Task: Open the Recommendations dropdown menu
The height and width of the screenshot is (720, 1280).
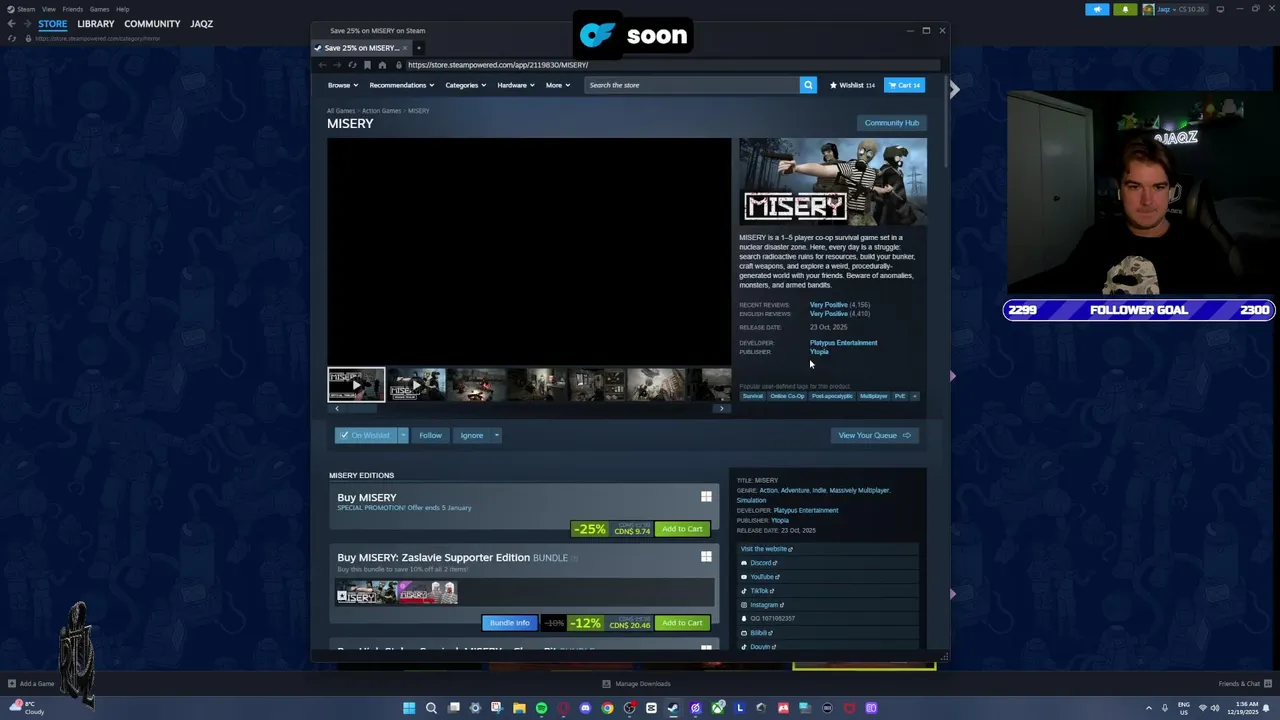Action: [402, 85]
